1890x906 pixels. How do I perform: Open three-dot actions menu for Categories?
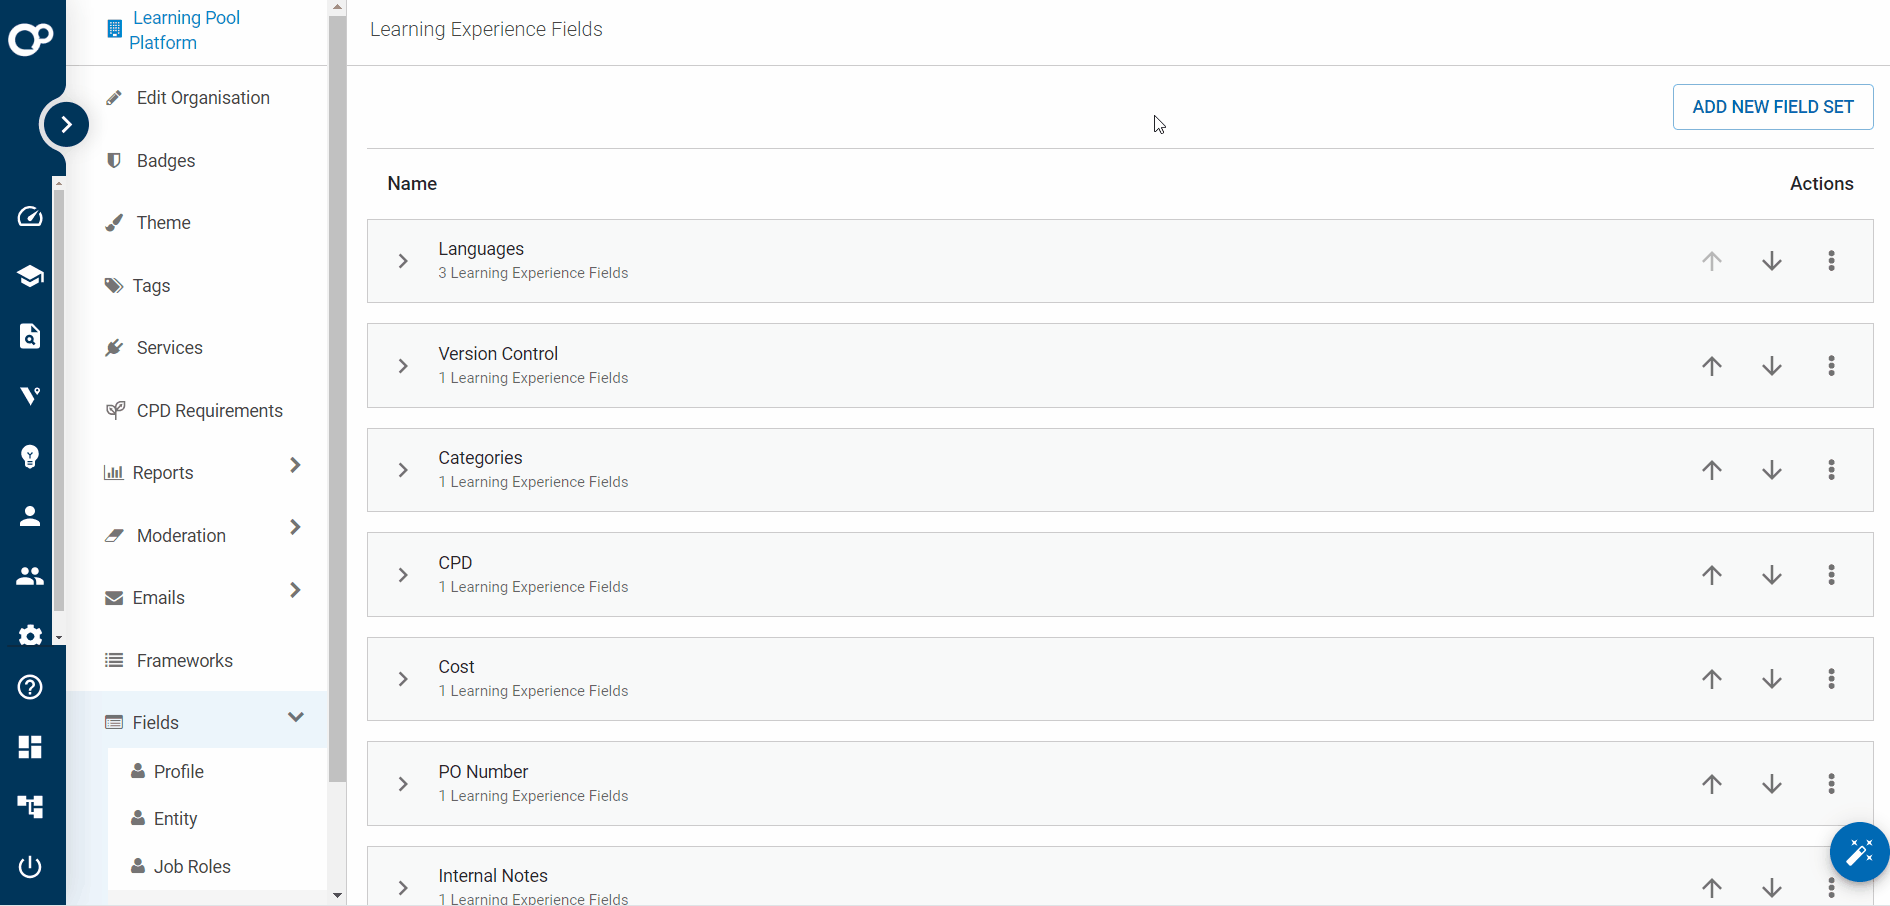[x=1831, y=470]
